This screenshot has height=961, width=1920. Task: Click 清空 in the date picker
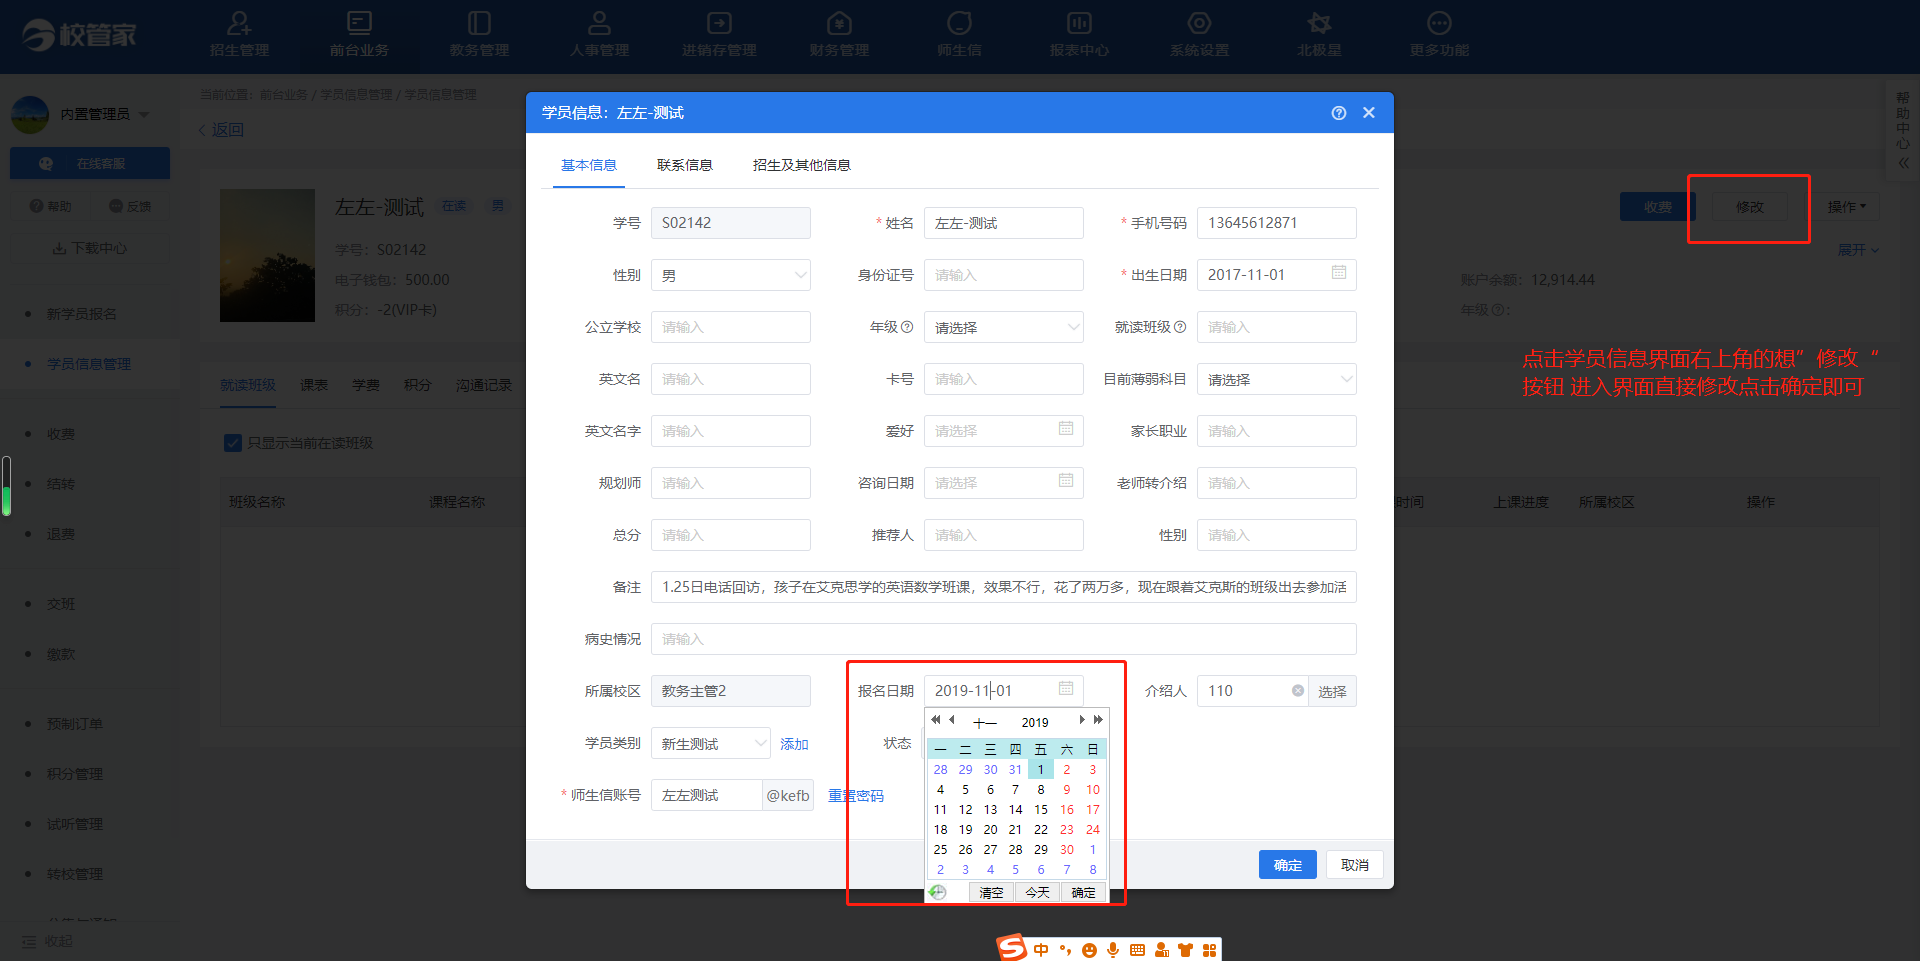[x=991, y=892]
